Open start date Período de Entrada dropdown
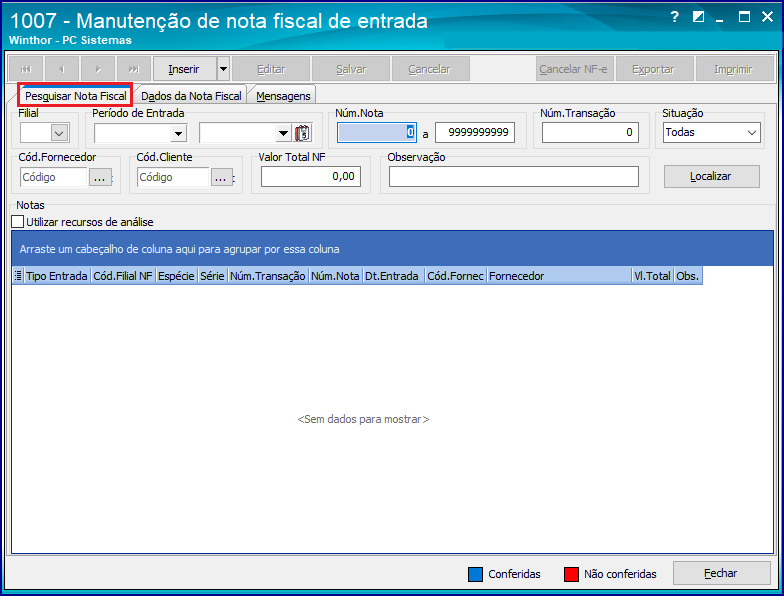Screen dimensions: 784x596 click(178, 133)
